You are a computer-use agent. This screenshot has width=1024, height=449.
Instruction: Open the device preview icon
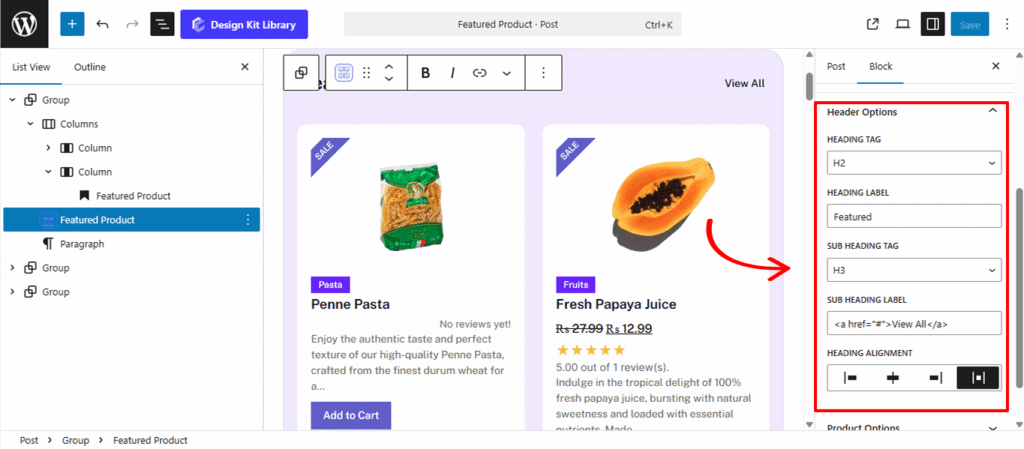pos(902,24)
